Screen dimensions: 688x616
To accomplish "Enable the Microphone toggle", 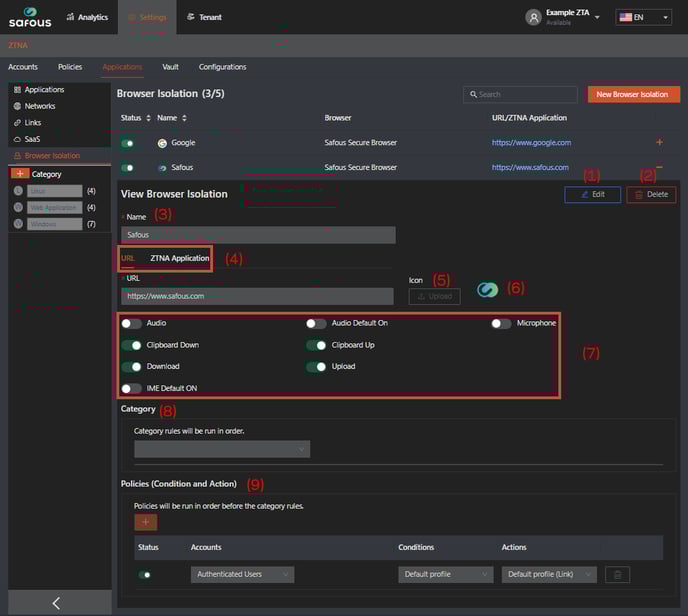I will tap(501, 323).
